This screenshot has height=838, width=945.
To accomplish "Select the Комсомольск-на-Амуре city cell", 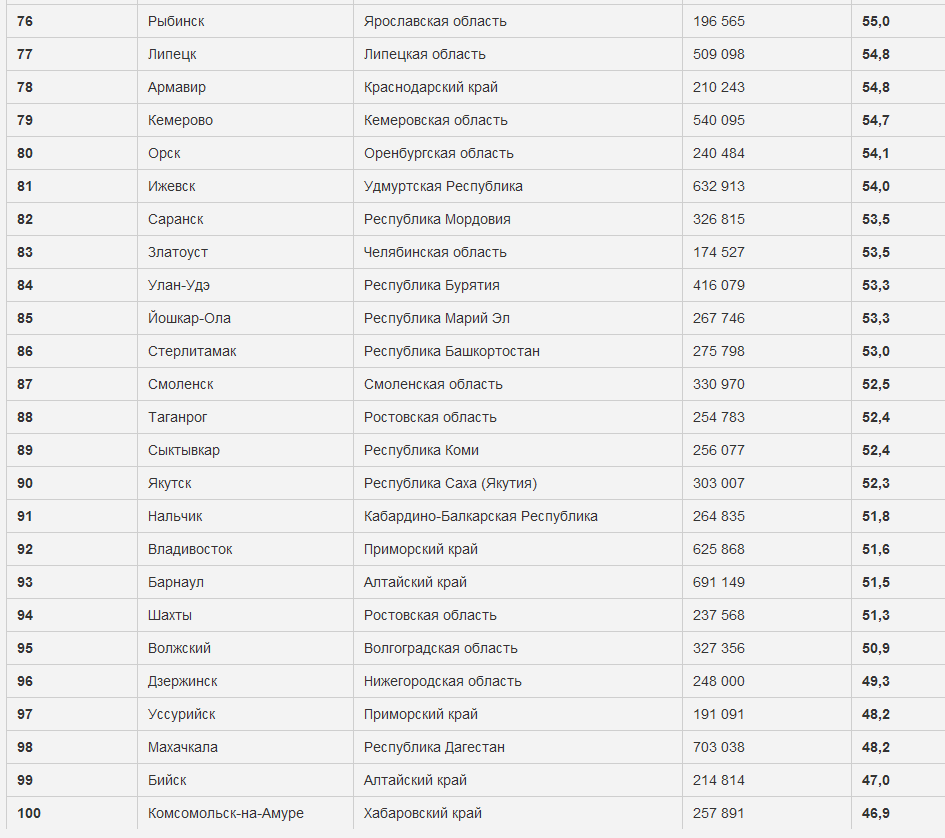I will [x=225, y=813].
